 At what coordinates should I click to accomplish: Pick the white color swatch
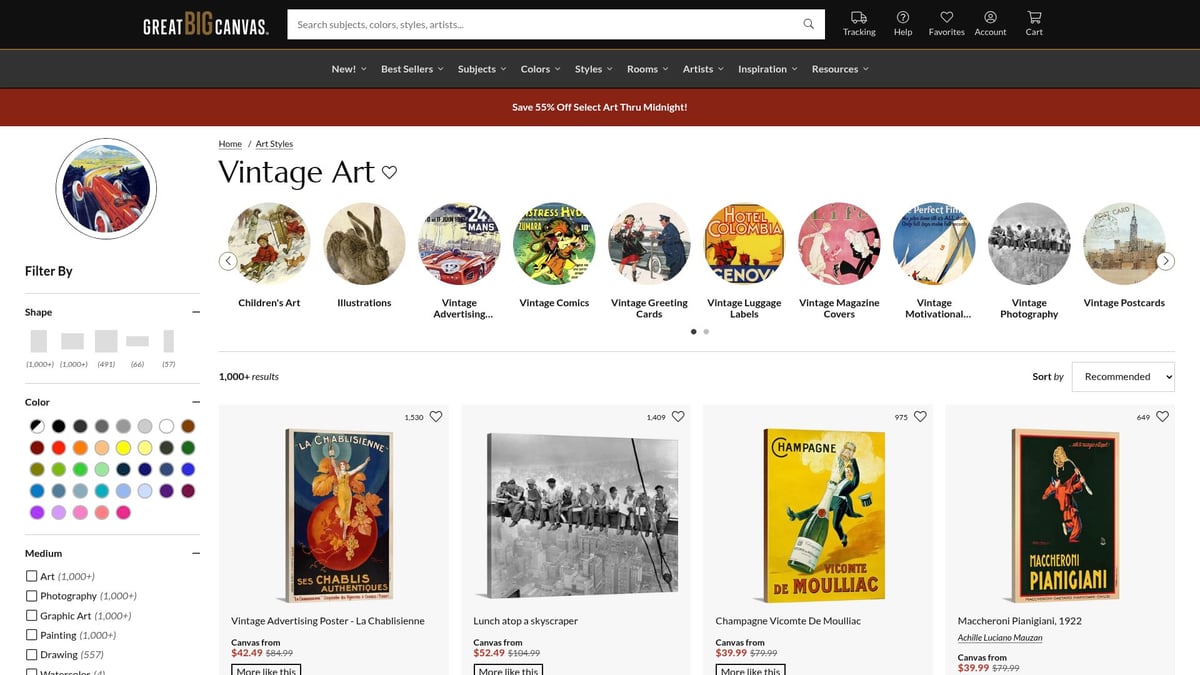point(167,426)
